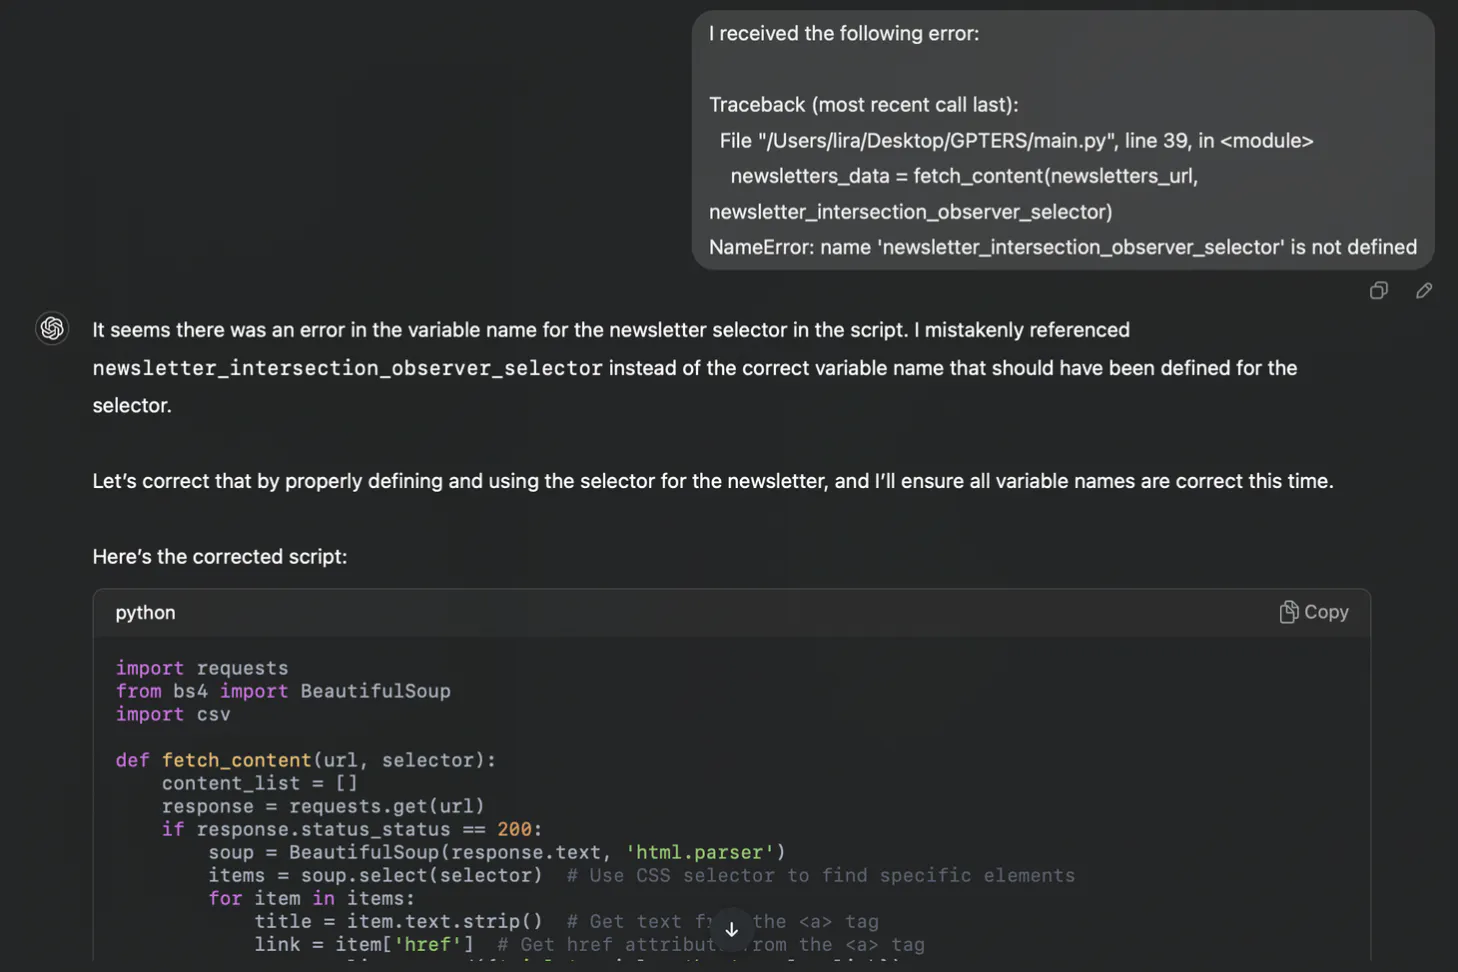Click the inline code newsletter_intersection_observer_selector in the reply
The width and height of the screenshot is (1458, 972).
pos(347,368)
